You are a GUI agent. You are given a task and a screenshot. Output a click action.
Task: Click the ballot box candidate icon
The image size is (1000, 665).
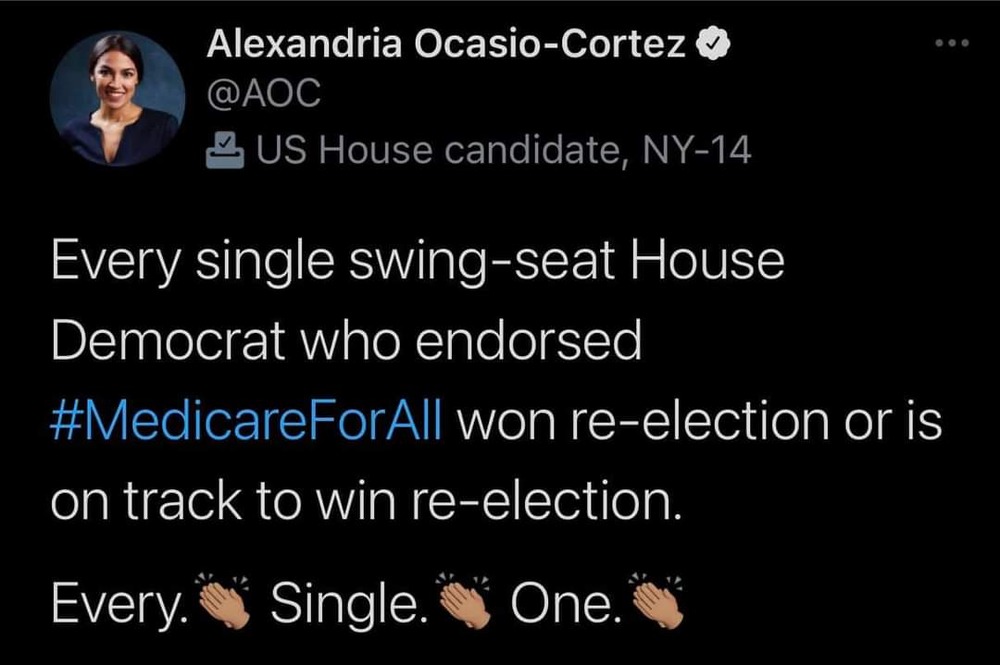coord(224,151)
